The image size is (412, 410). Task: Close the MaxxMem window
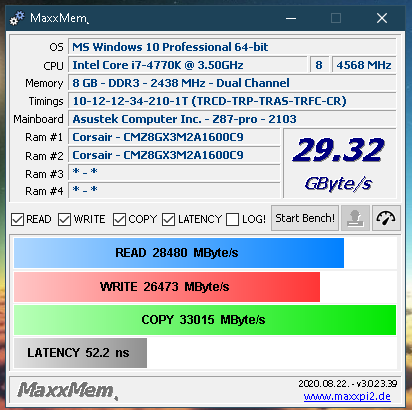pyautogui.click(x=382, y=18)
